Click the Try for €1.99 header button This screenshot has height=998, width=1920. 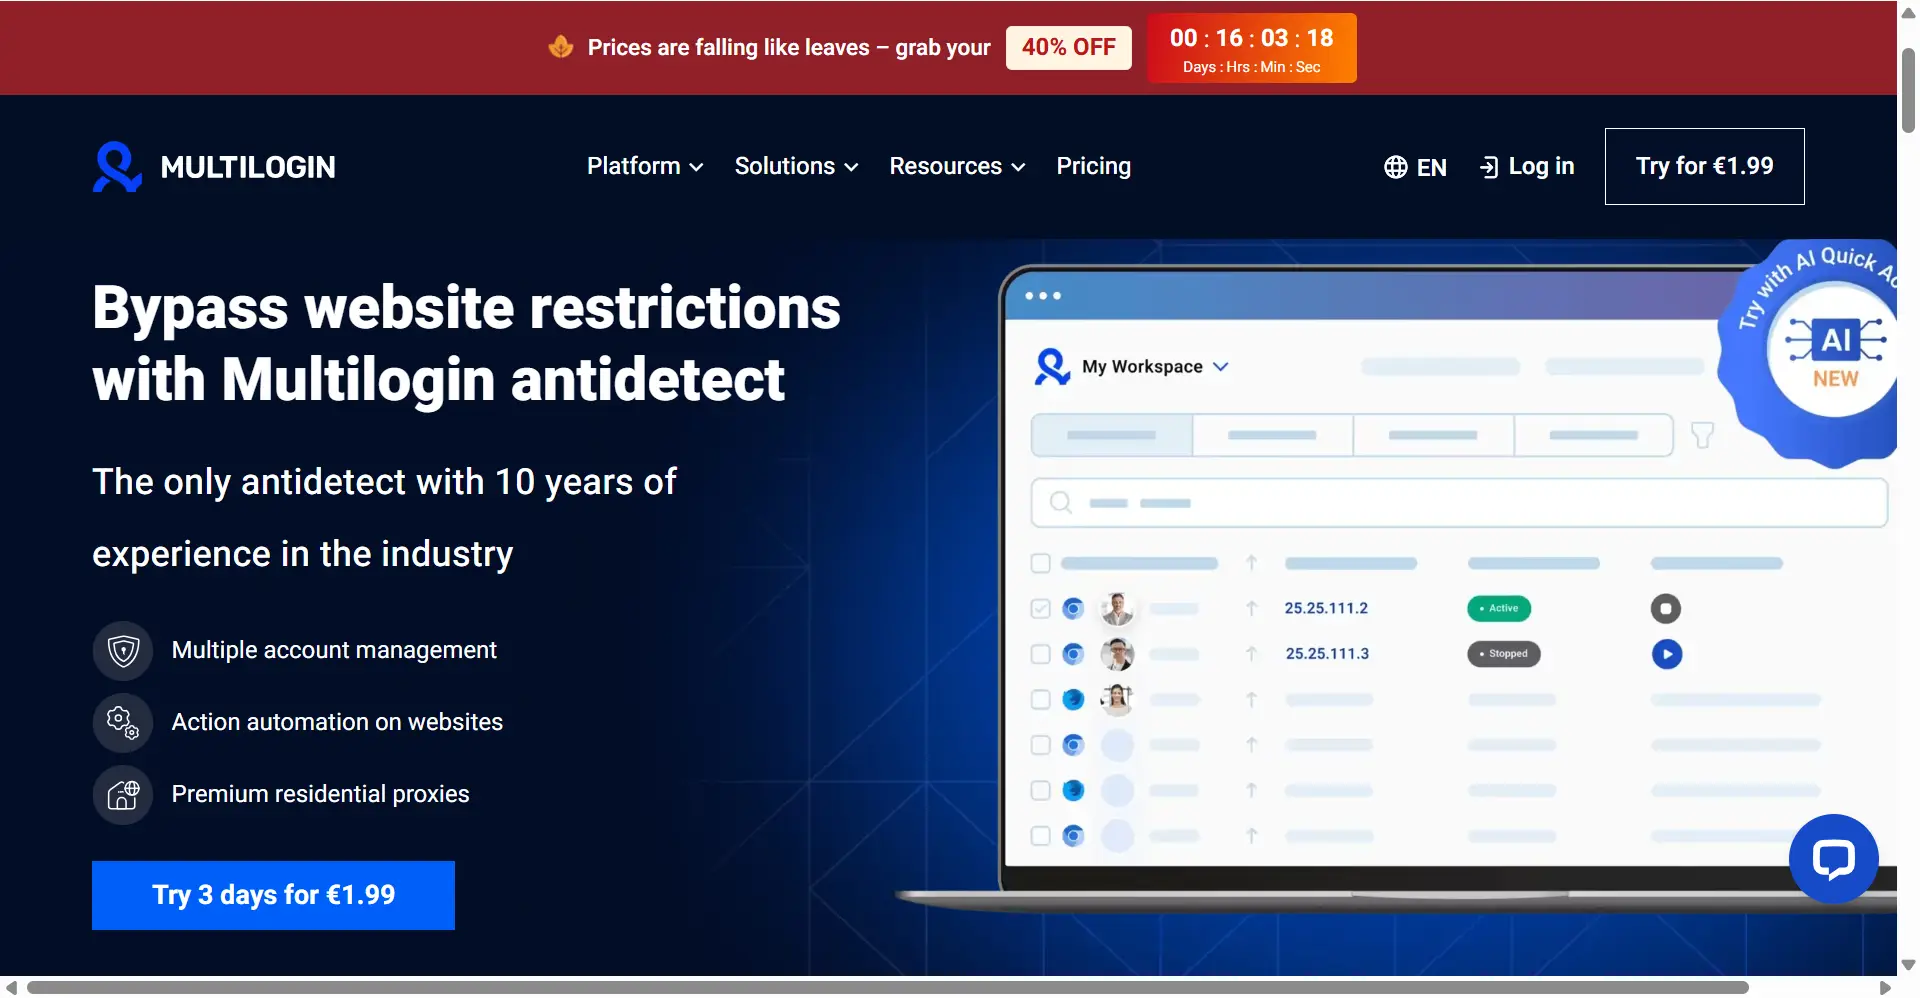coord(1704,166)
